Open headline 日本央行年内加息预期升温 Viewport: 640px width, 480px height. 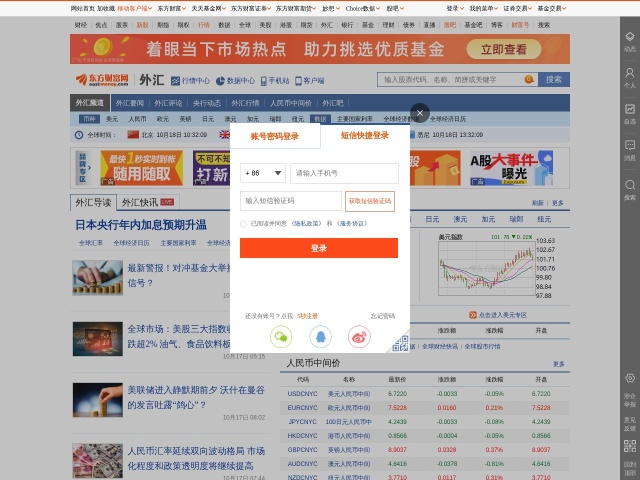141,225
